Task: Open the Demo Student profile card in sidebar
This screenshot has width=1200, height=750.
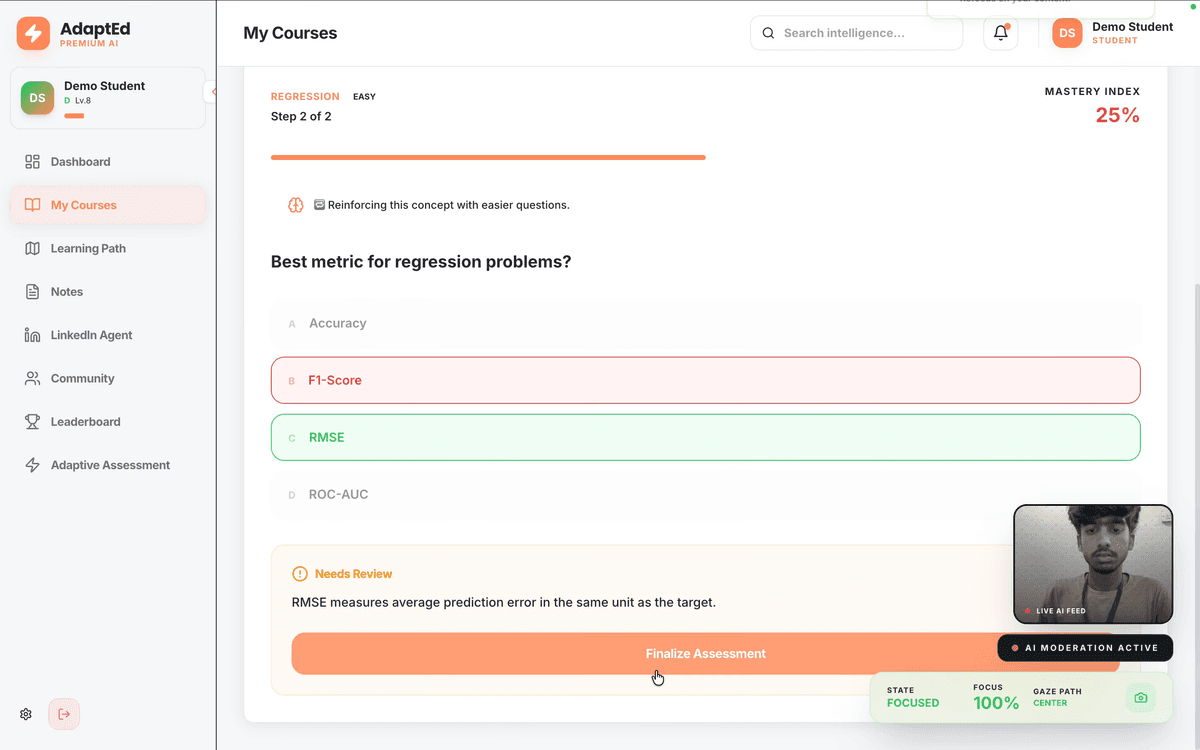Action: [107, 98]
